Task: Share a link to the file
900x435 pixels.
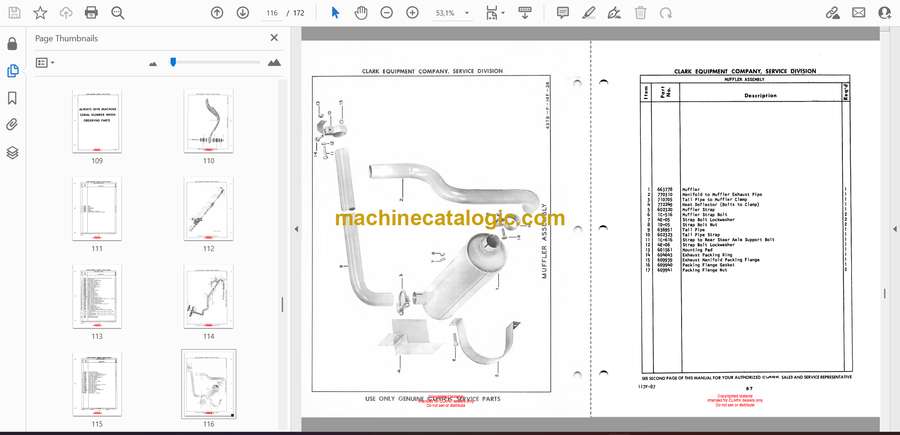Action: coord(833,13)
